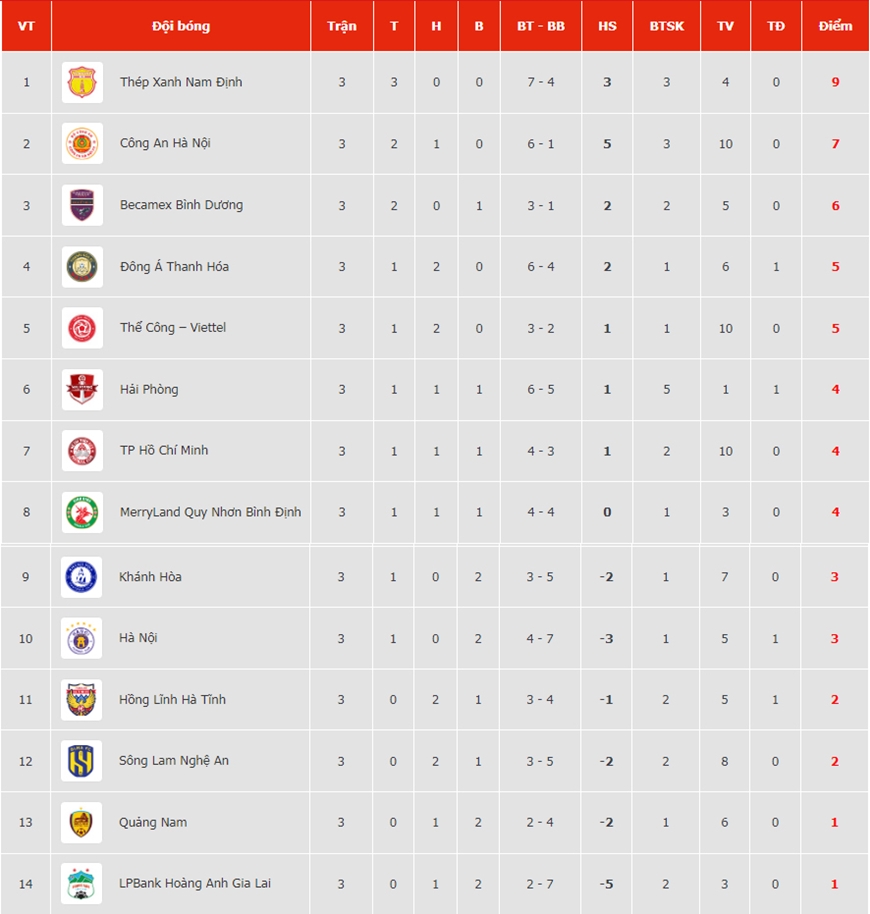Click the BT - BB column header
Viewport: 870px width, 914px height.
(x=541, y=26)
